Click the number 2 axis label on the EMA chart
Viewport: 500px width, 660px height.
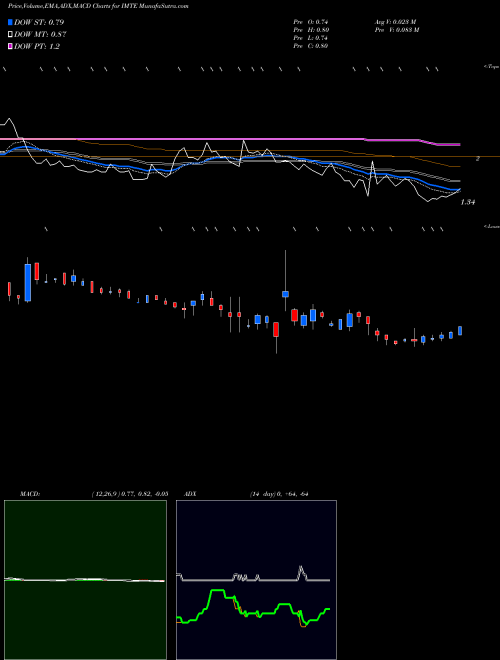pyautogui.click(x=478, y=159)
